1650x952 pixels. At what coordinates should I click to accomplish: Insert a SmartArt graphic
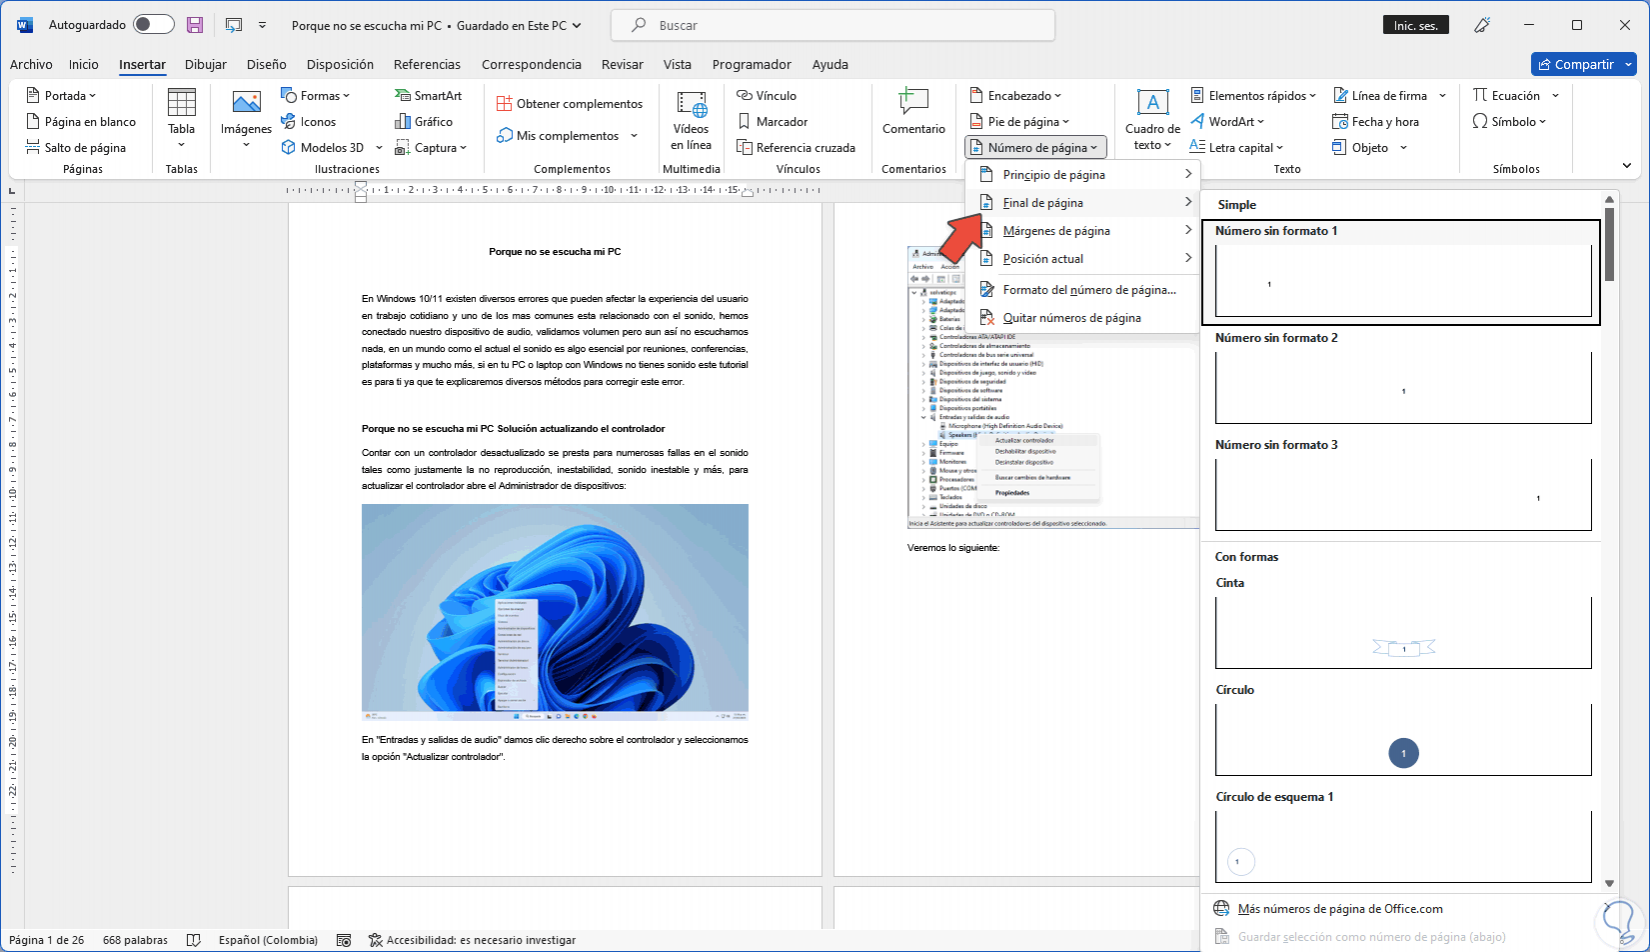[430, 95]
